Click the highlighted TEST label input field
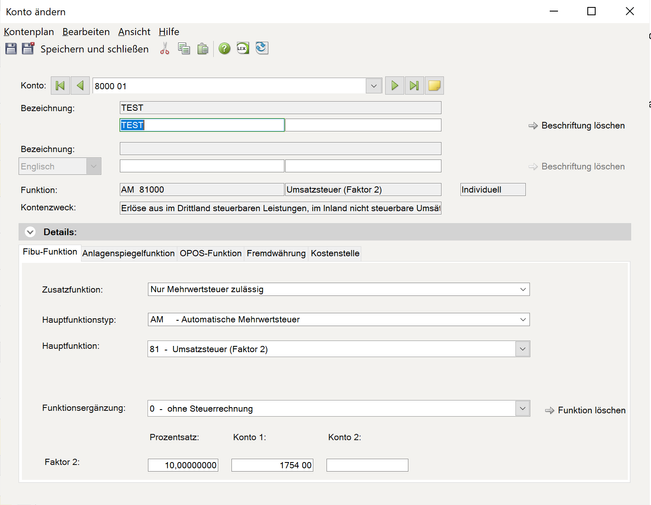 coord(202,125)
